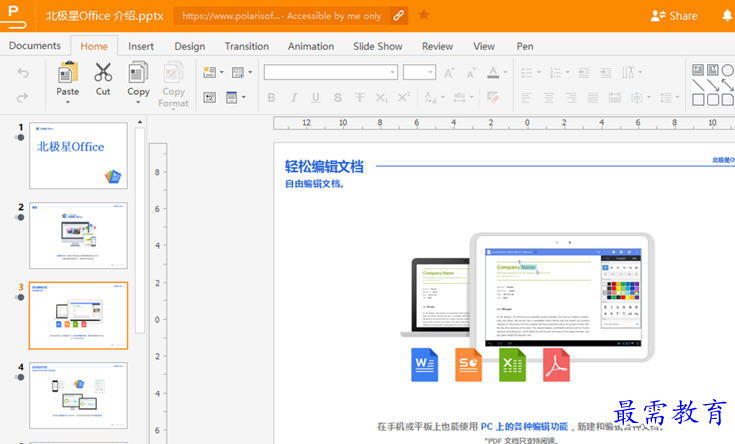The image size is (735, 444).
Task: Click the Redo arrow icon
Action: tap(23, 97)
